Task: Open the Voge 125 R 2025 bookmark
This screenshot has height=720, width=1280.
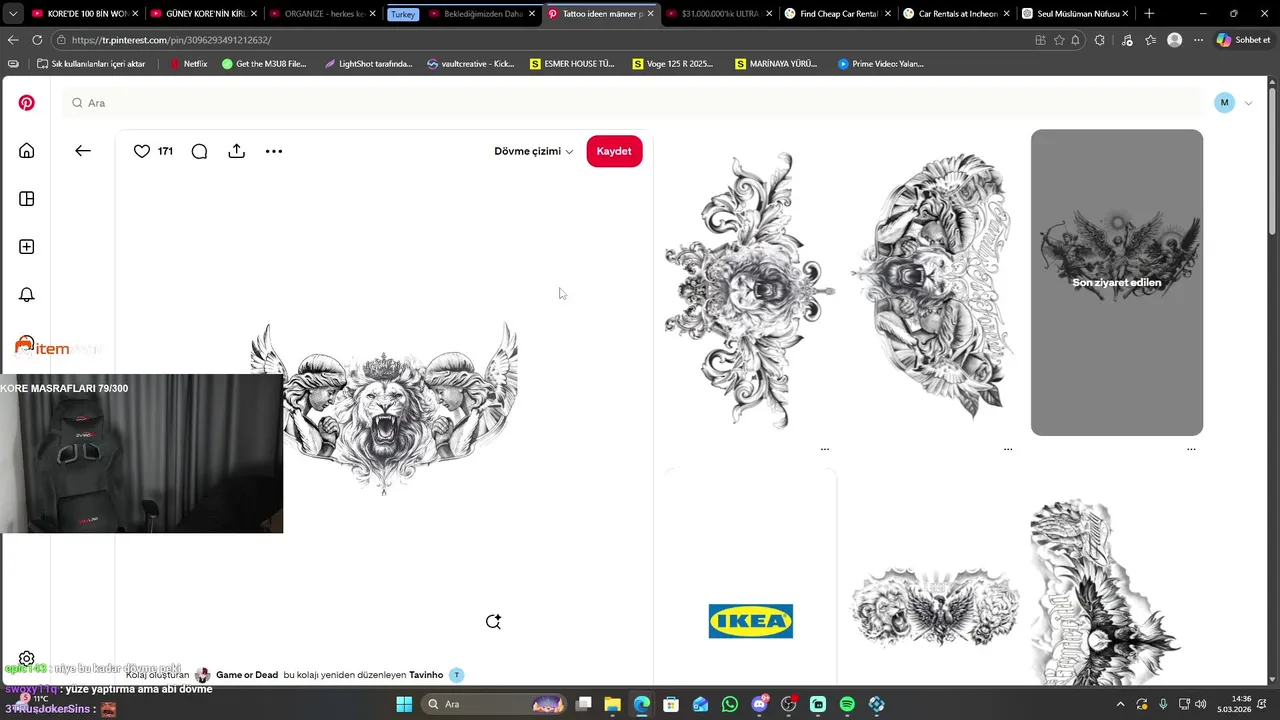Action: 673,64
